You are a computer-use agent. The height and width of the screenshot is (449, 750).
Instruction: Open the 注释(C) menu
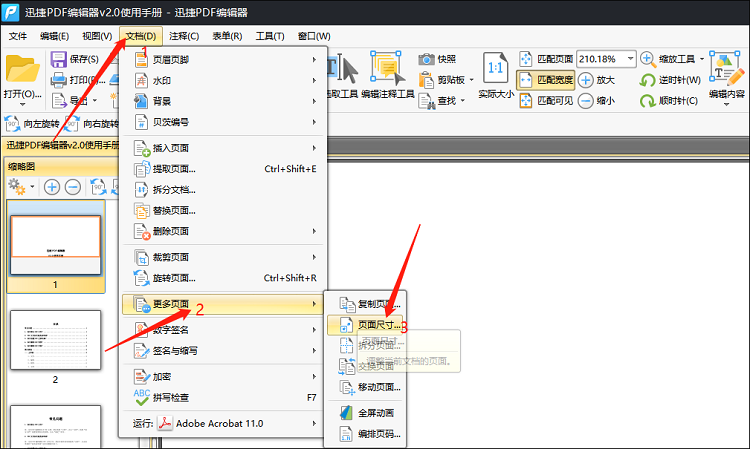184,36
